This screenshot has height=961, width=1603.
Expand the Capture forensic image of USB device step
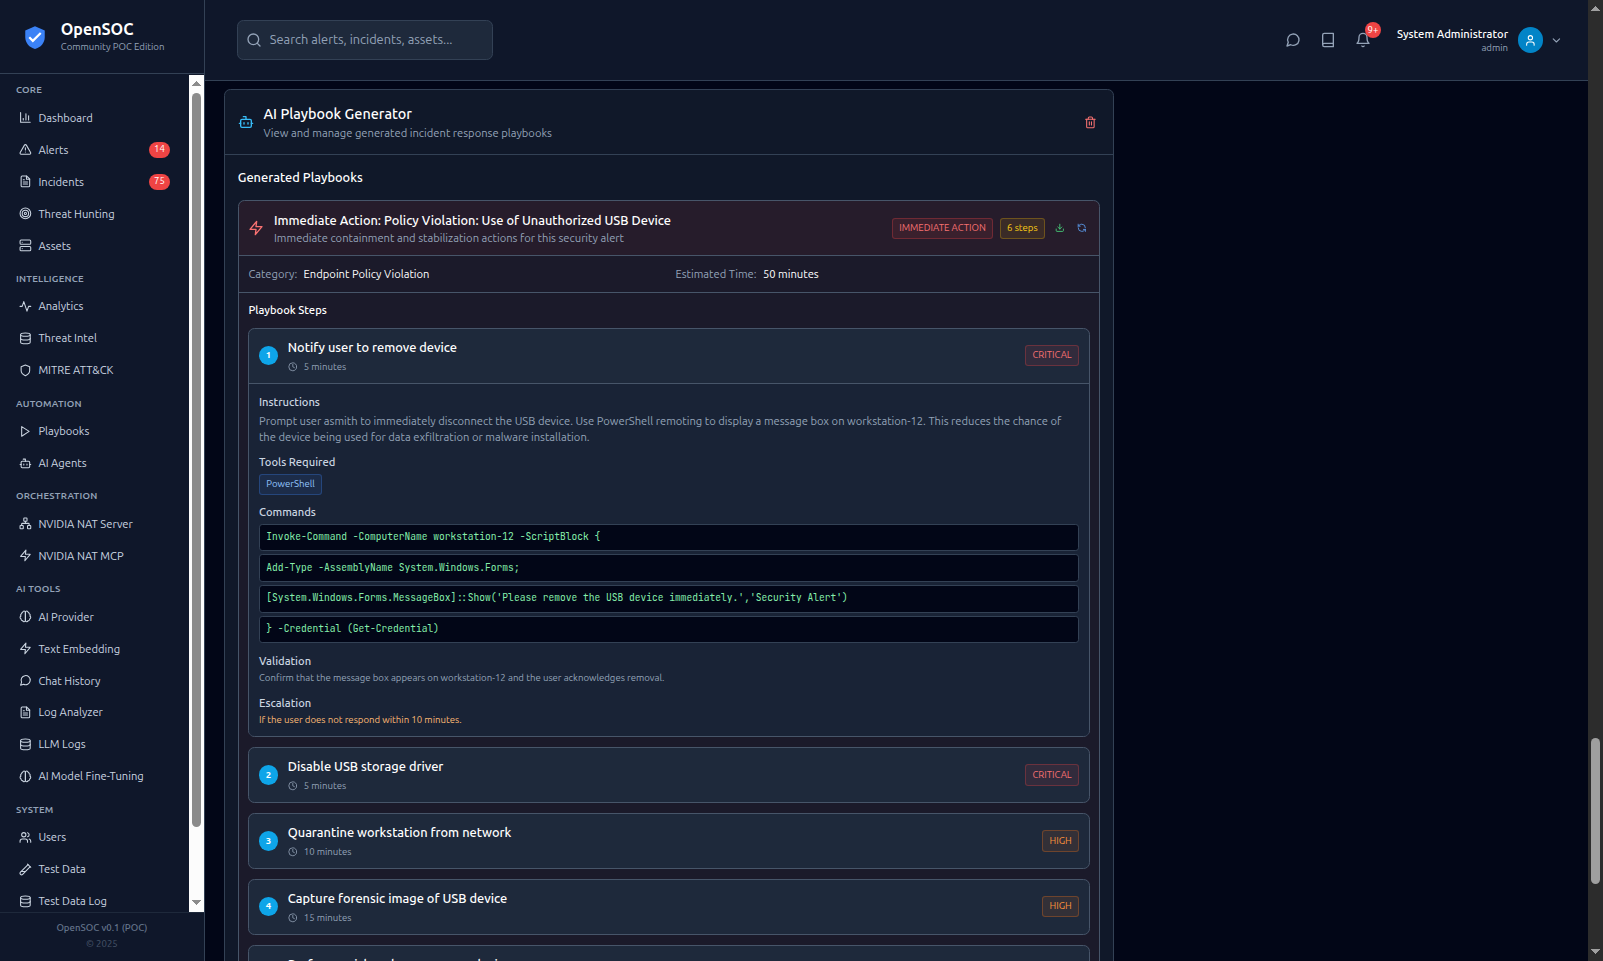click(668, 907)
